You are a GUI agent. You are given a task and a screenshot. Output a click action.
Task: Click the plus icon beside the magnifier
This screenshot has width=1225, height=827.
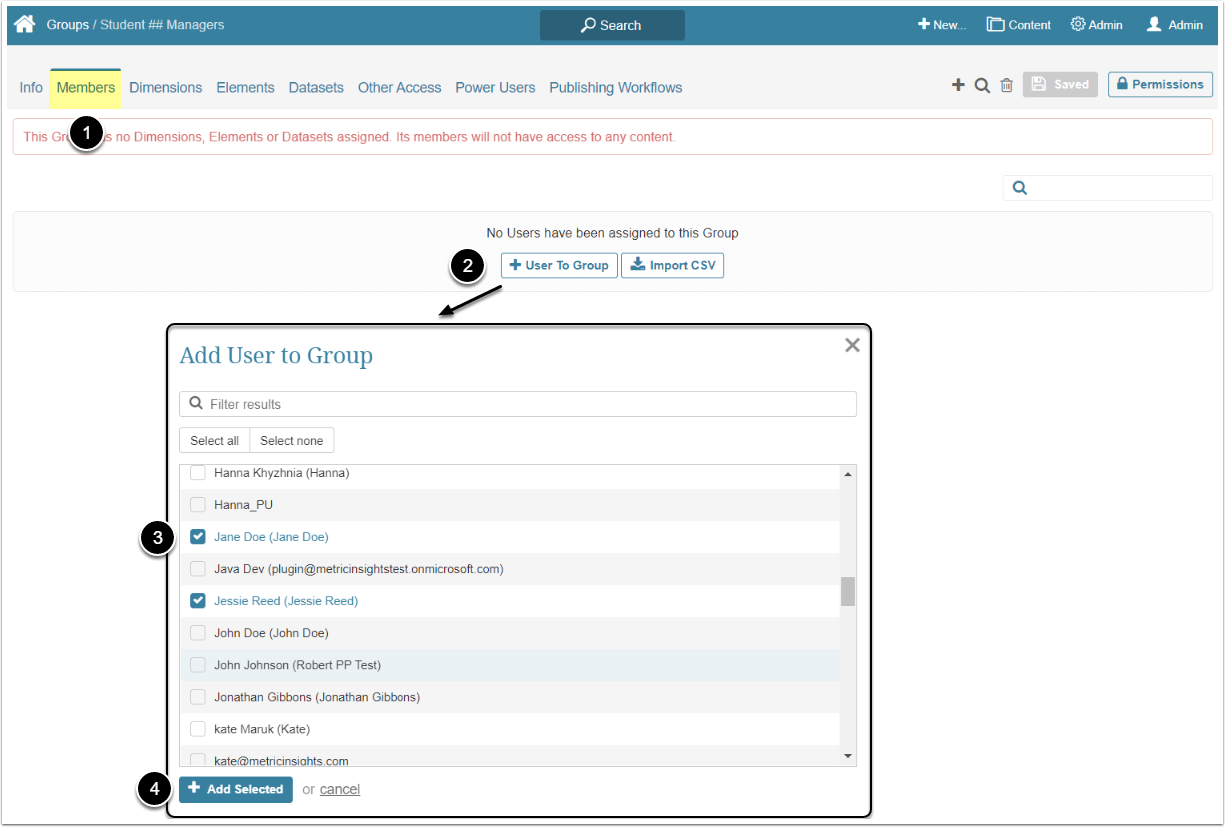pos(958,86)
